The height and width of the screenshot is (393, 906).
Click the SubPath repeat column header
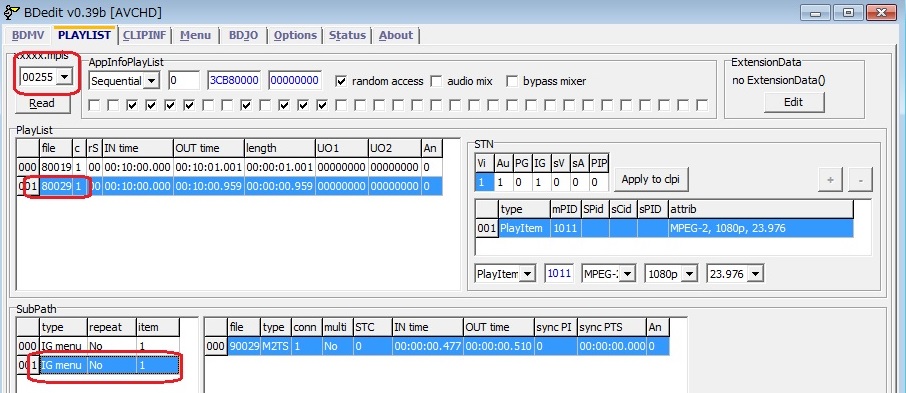click(112, 327)
